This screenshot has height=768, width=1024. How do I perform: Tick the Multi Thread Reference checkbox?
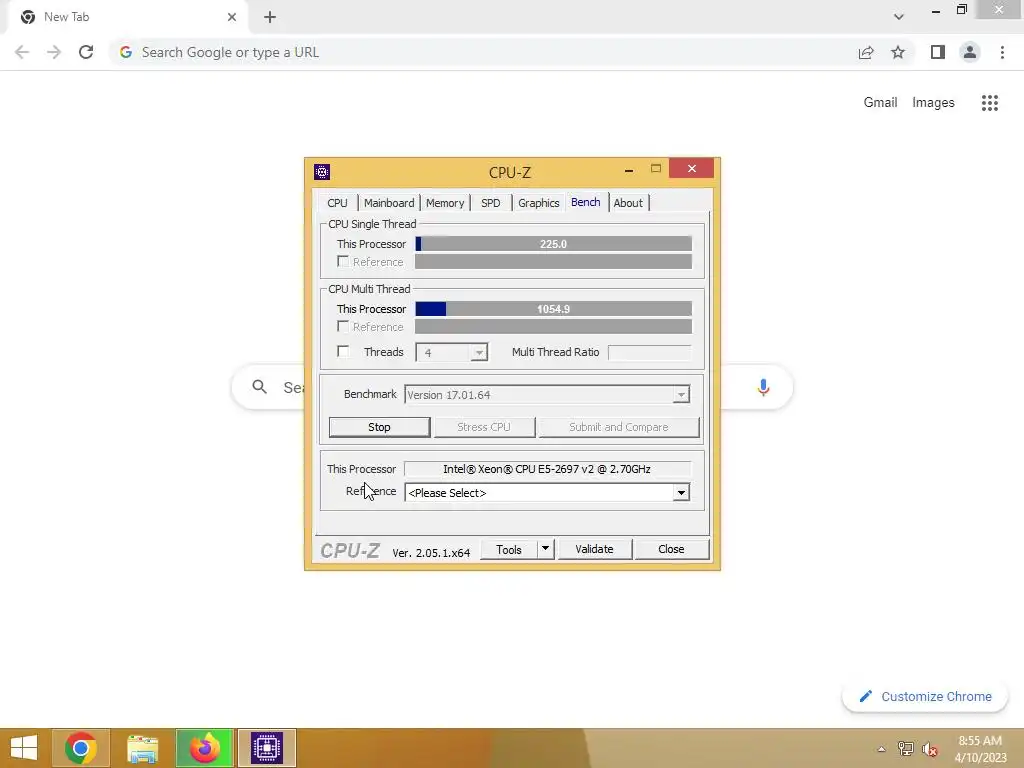[x=343, y=326]
